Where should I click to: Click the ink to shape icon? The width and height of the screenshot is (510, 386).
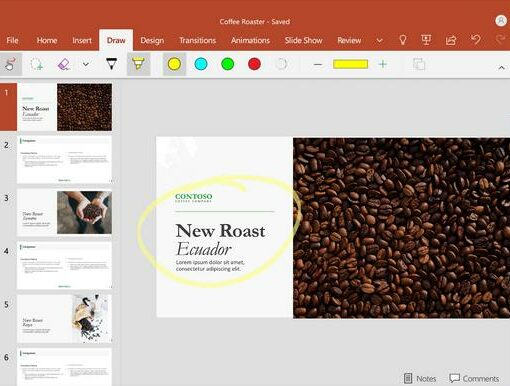click(x=419, y=64)
